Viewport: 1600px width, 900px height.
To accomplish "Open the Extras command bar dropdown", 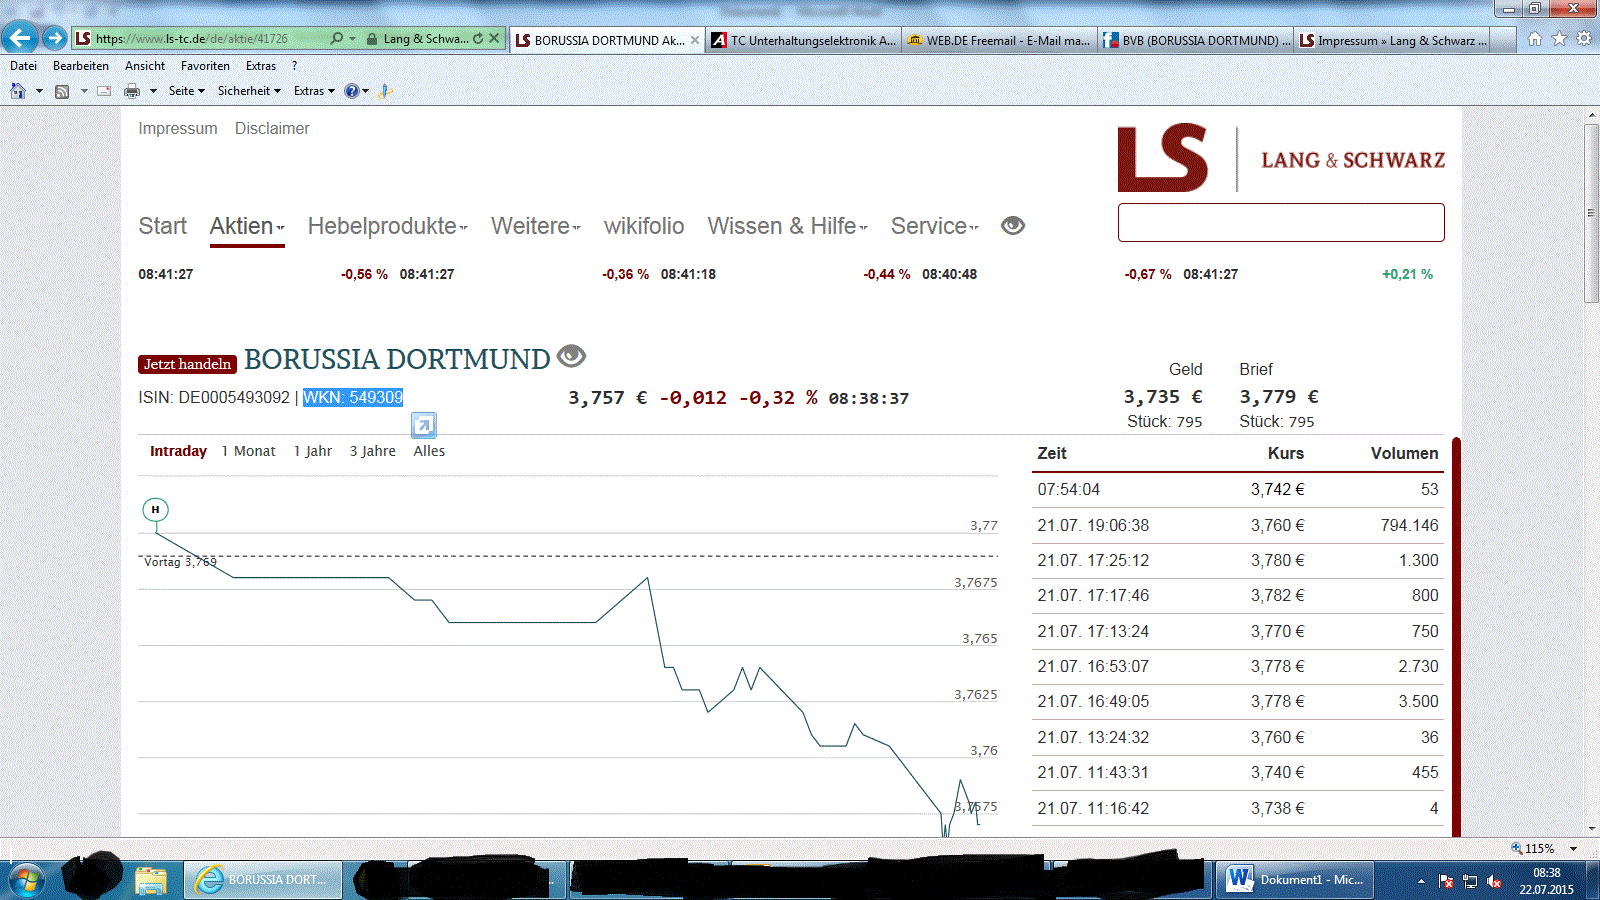I will point(314,91).
